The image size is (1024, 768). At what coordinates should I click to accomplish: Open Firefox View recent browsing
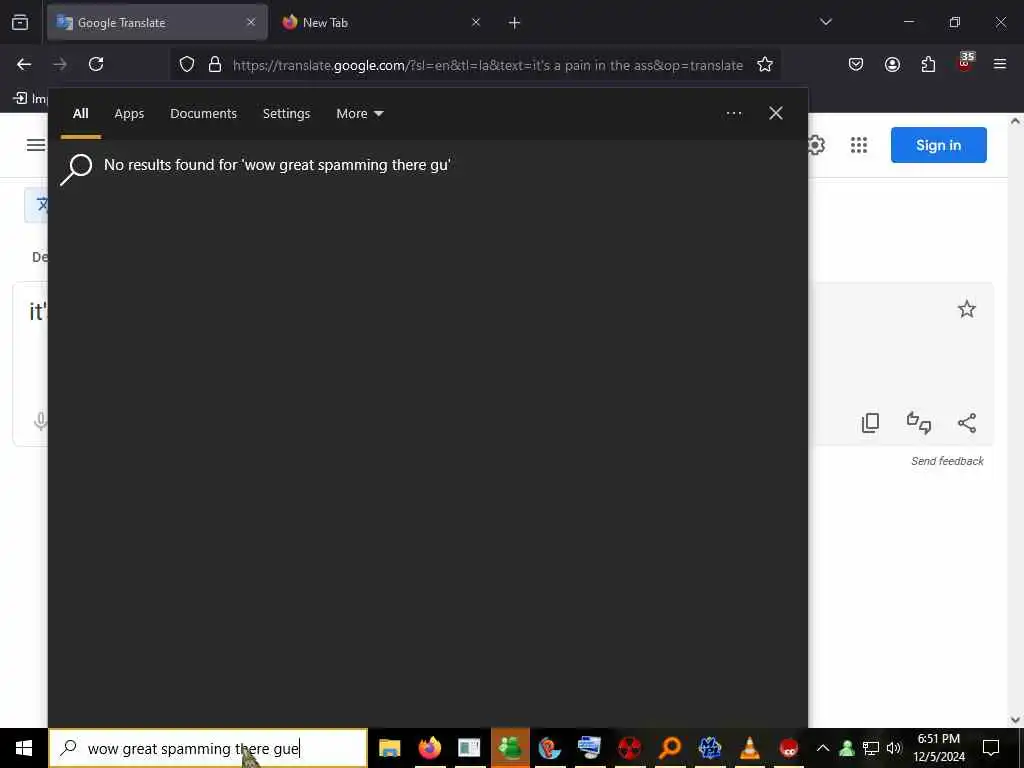click(x=20, y=23)
